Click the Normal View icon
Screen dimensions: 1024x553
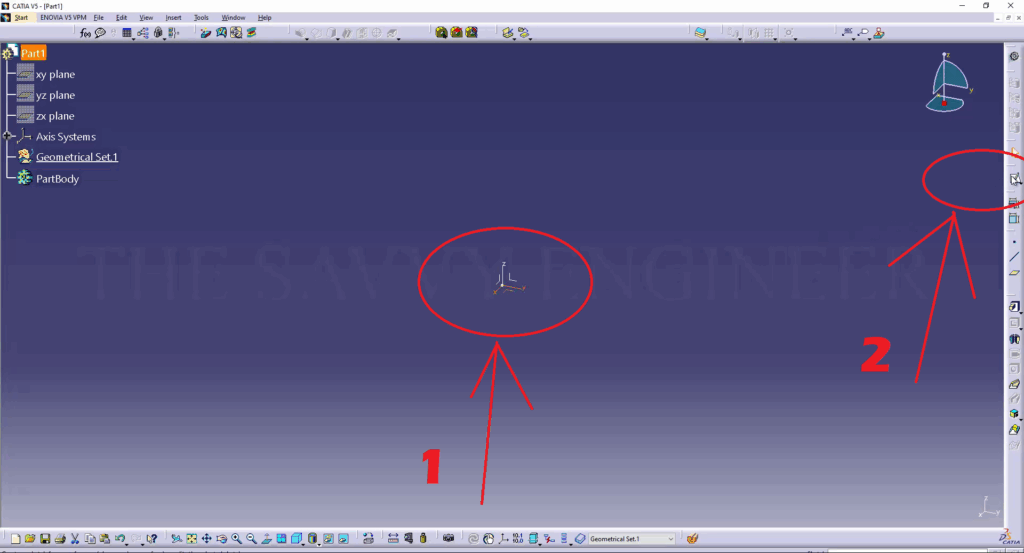point(266,539)
